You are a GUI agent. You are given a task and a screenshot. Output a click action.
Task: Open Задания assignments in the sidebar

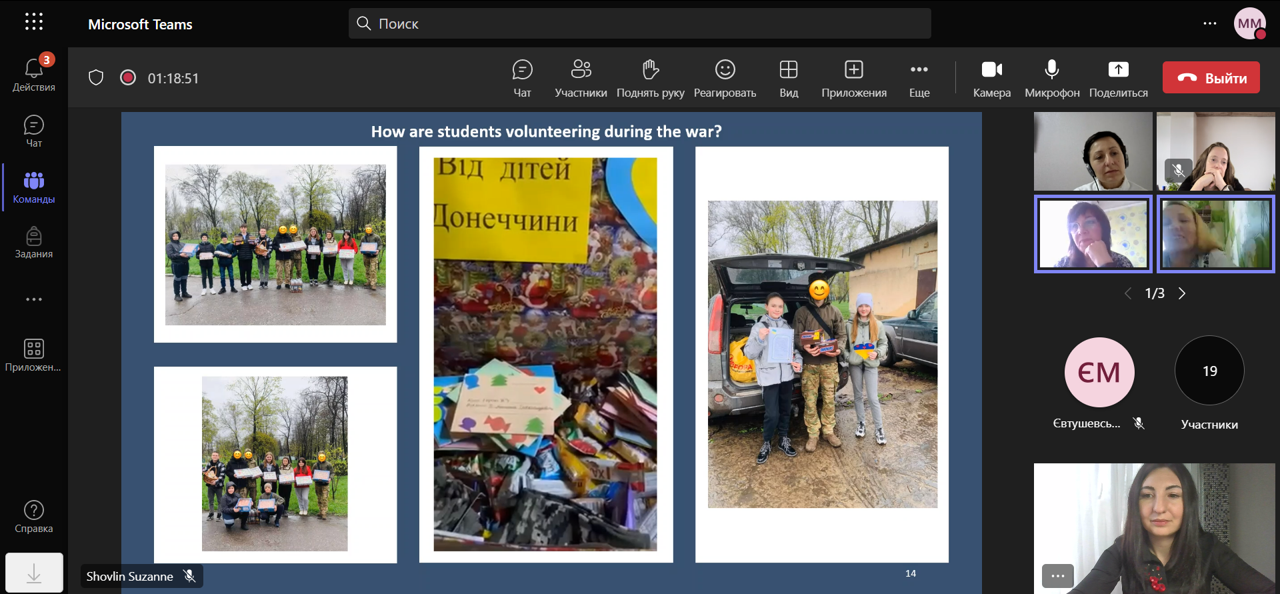pos(34,242)
